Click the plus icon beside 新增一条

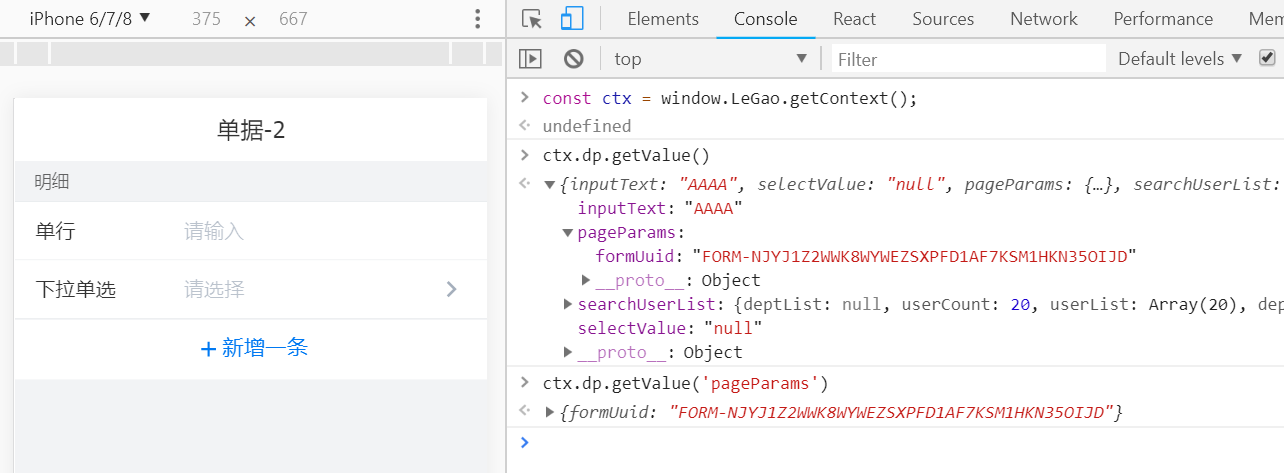[x=208, y=349]
